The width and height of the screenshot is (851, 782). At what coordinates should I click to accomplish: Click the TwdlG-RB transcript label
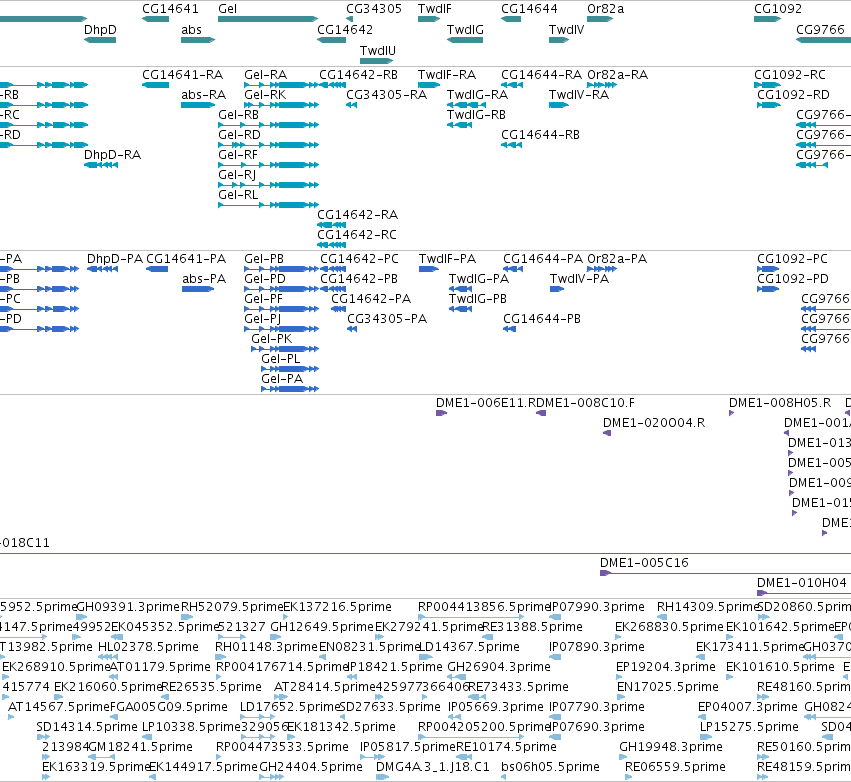pos(477,115)
